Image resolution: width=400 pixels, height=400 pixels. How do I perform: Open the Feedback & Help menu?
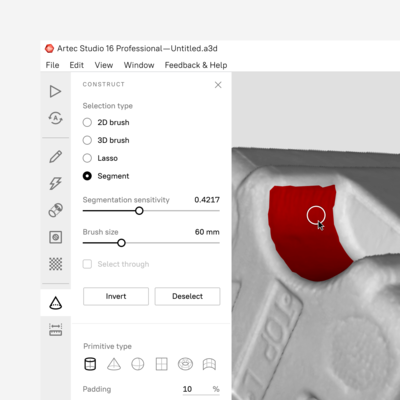pyautogui.click(x=196, y=65)
